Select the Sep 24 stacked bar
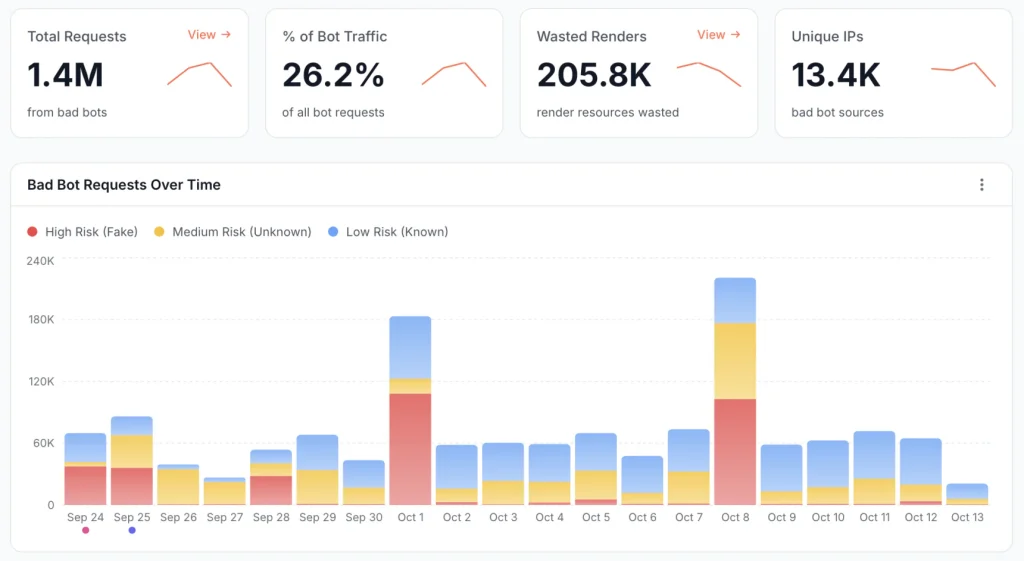 click(x=86, y=469)
